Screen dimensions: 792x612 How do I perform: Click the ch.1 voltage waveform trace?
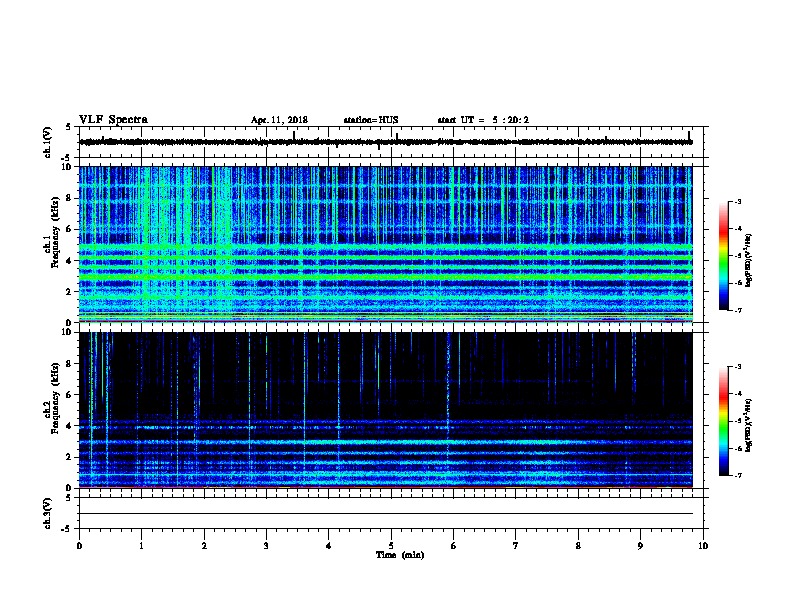(x=386, y=142)
